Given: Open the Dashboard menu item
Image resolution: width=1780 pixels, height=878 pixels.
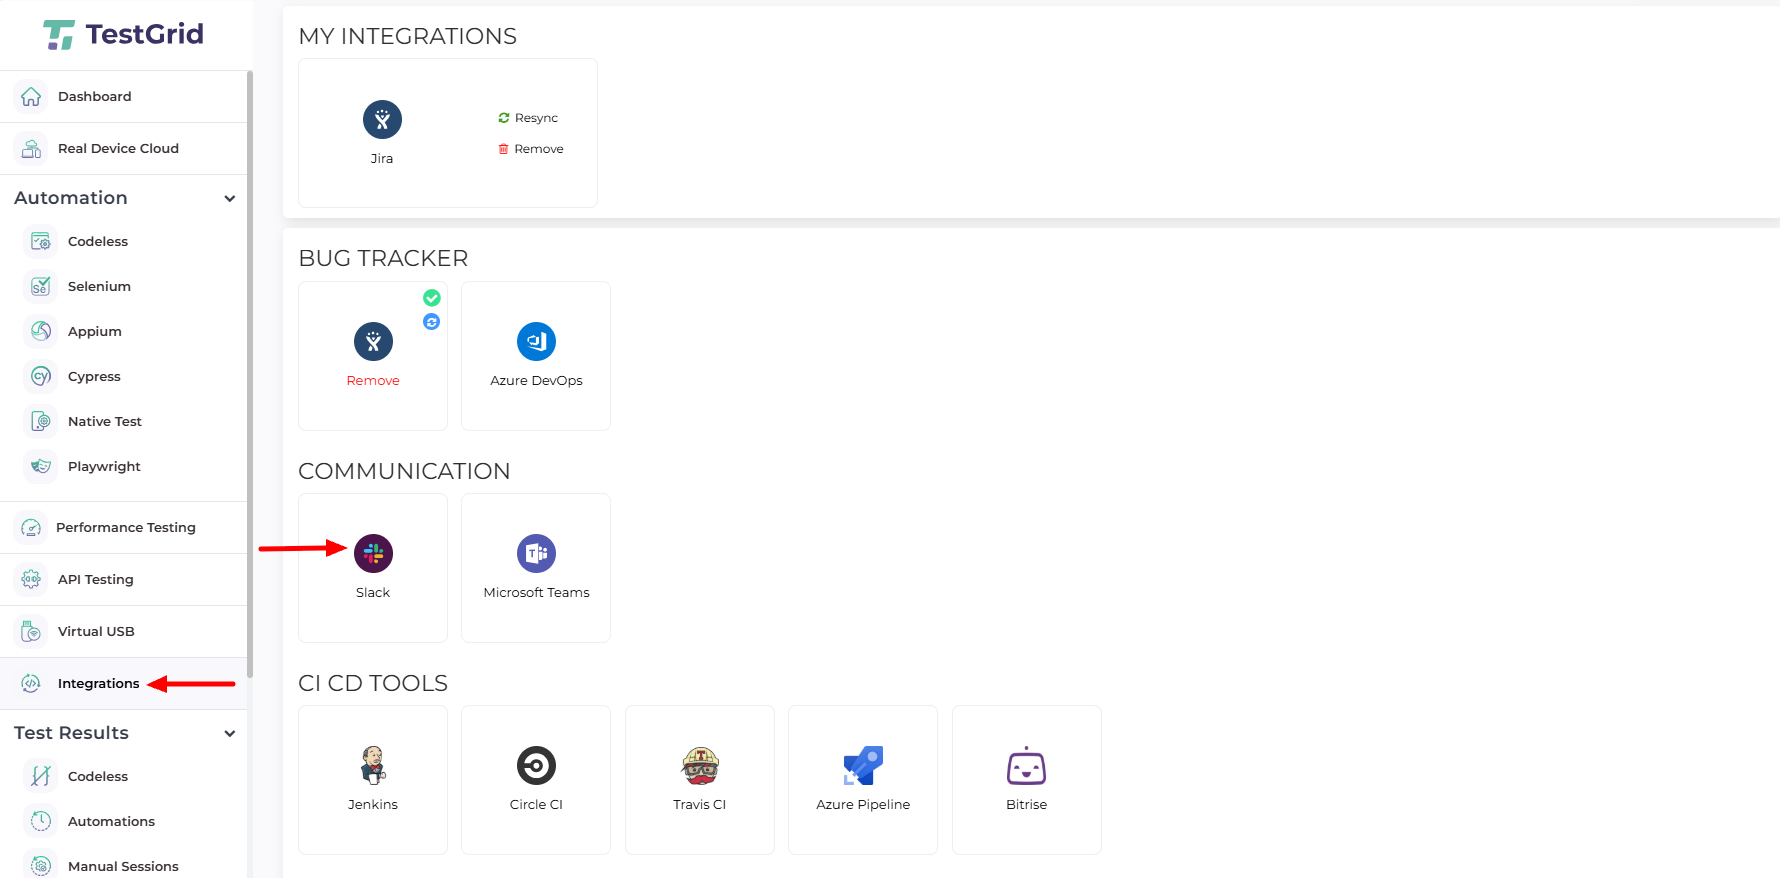Looking at the screenshot, I should coord(94,97).
